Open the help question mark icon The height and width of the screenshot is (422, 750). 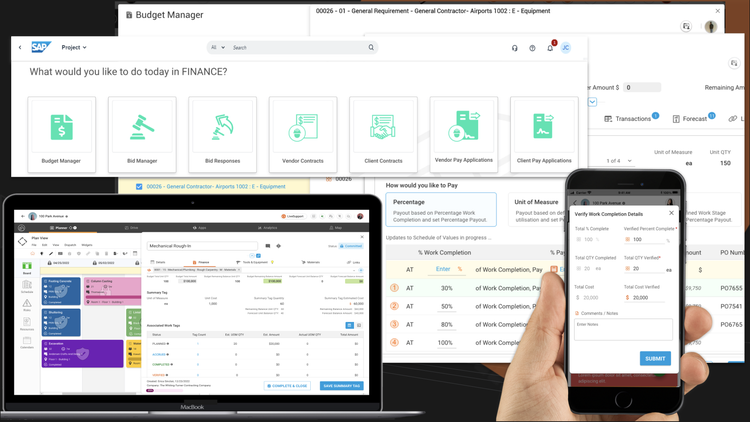(532, 48)
